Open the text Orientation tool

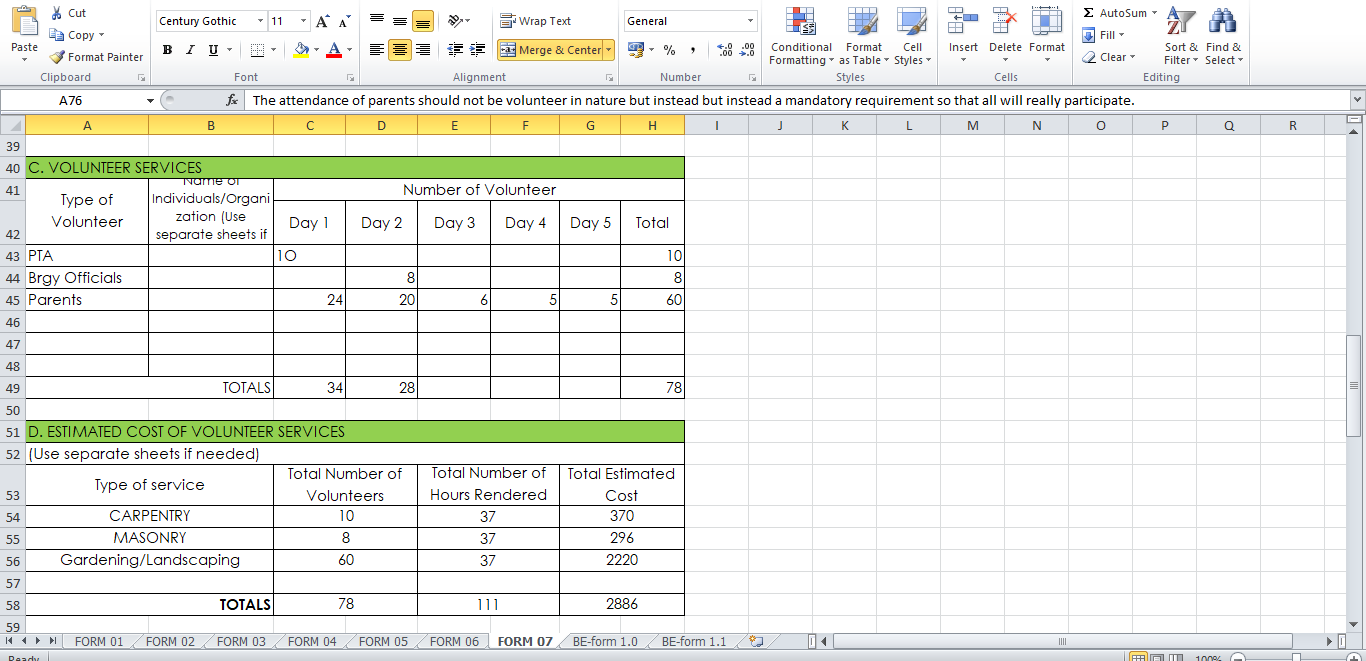pyautogui.click(x=458, y=21)
